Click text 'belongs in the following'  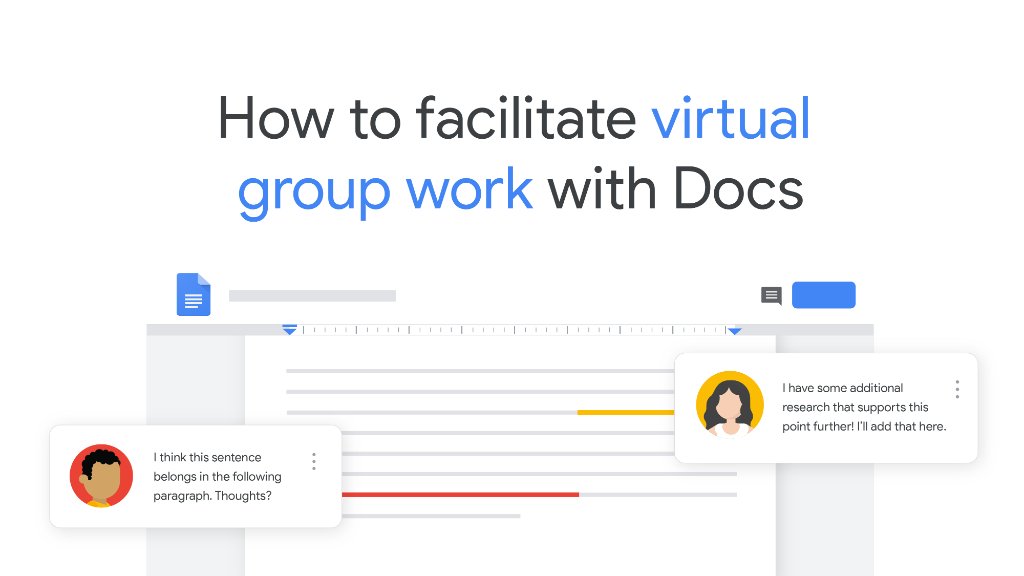(217, 477)
